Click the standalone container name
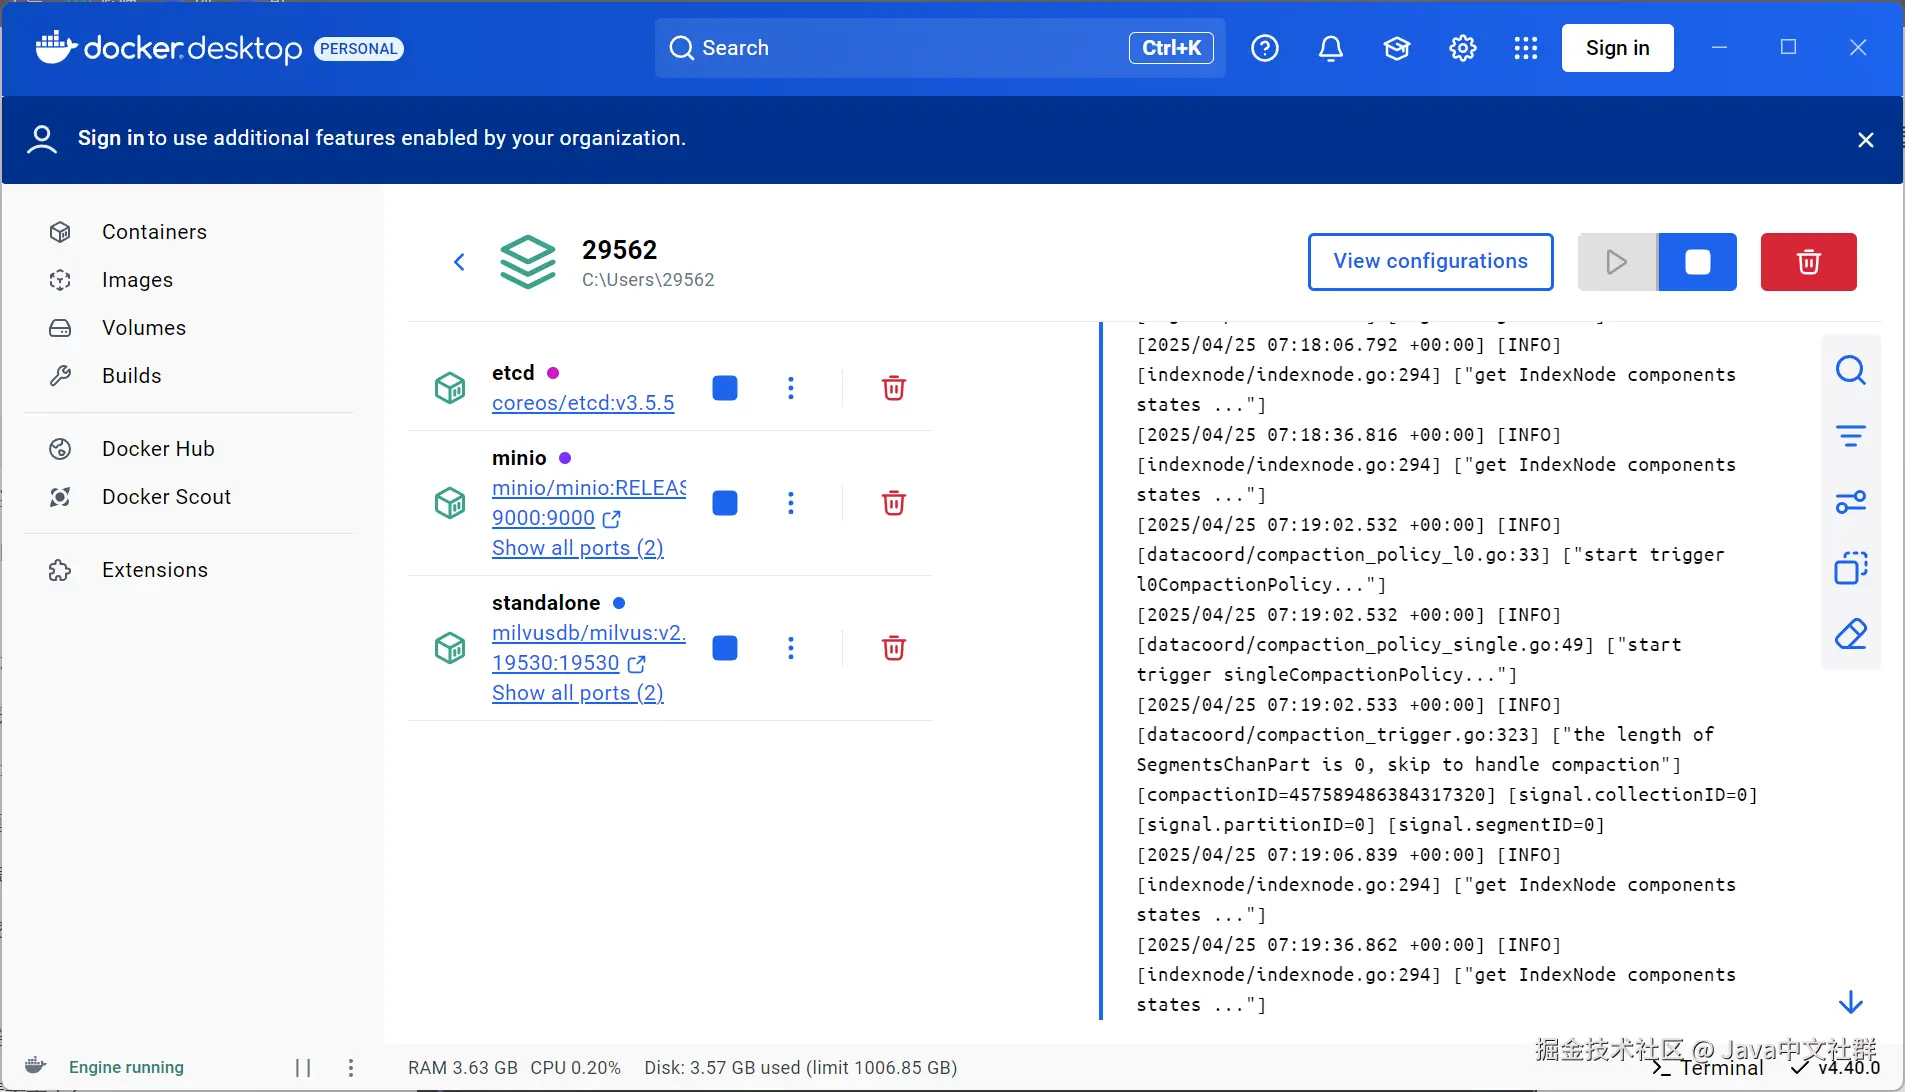This screenshot has height=1092, width=1905. [546, 603]
